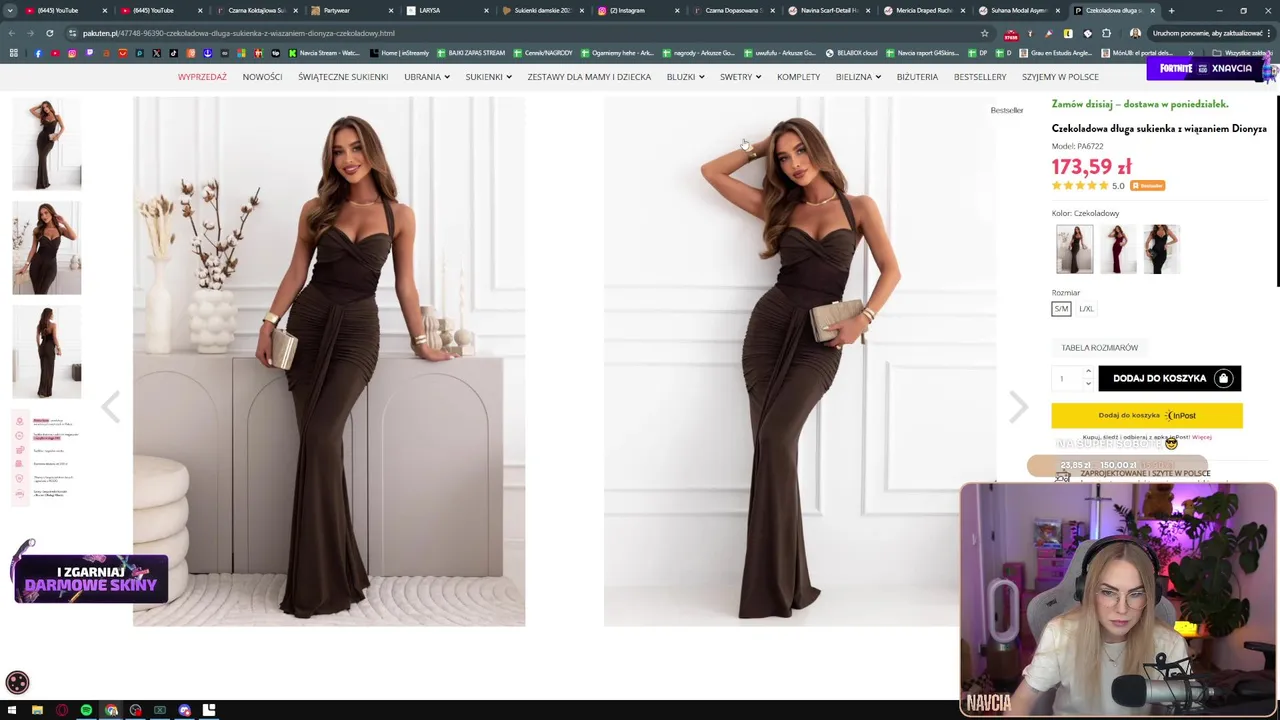Screen dimensions: 1280x720
Task: Open the WYPRZEDAŻ menu item
Action: coord(202,77)
